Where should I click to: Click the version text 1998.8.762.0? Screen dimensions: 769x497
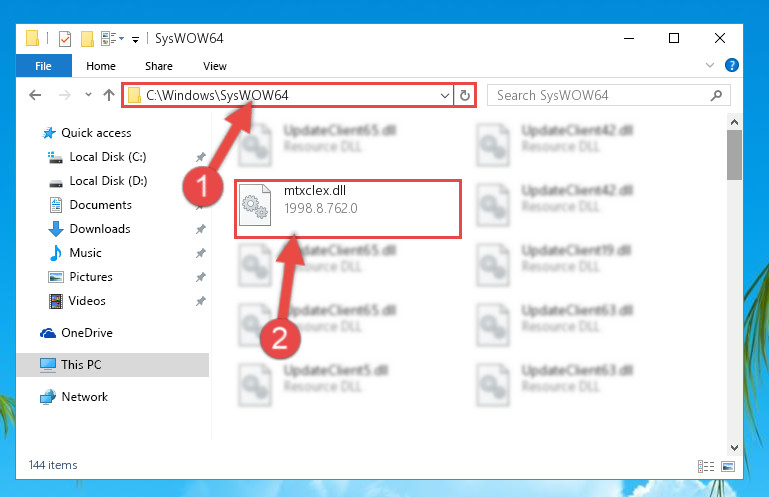coord(321,209)
